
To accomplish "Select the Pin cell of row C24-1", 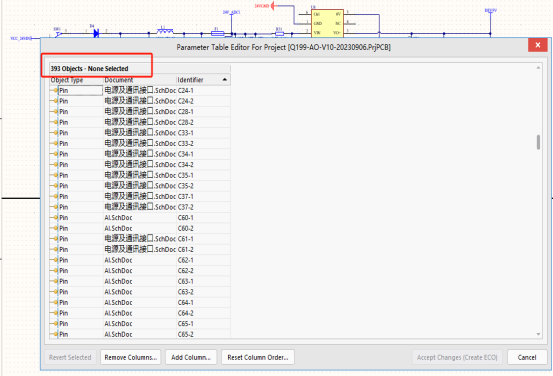I will (80, 91).
